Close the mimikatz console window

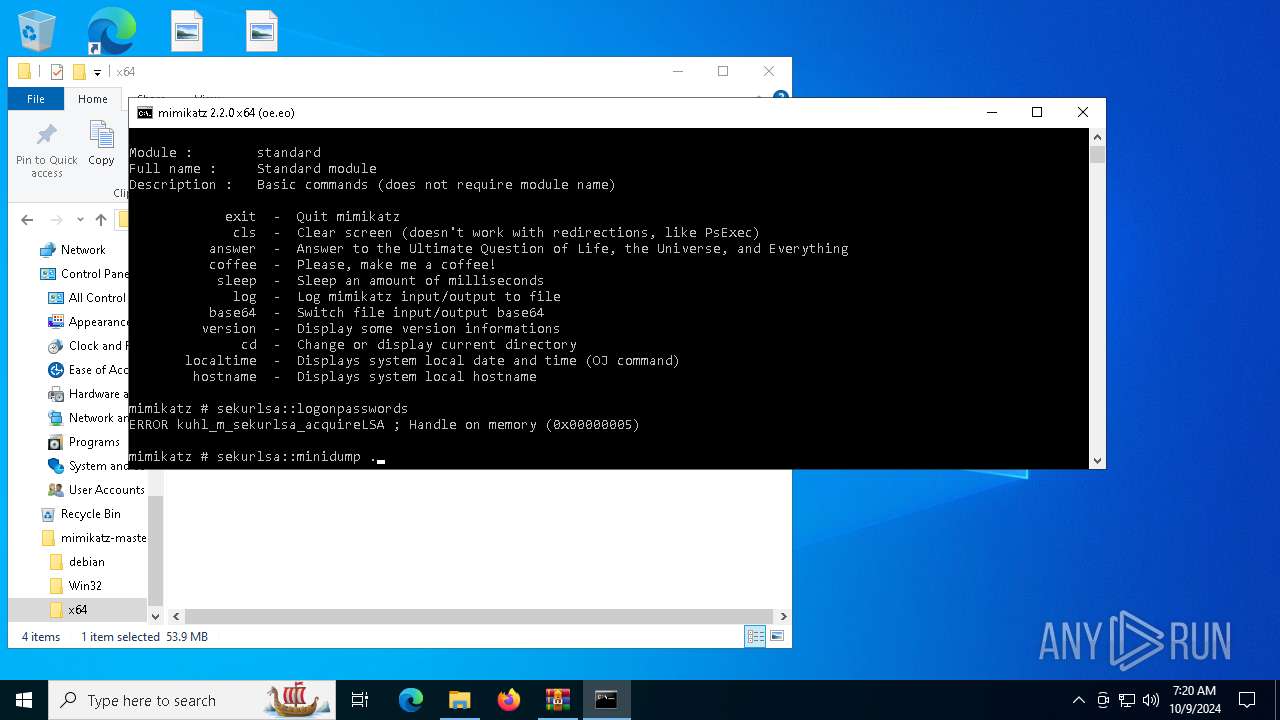click(x=1083, y=113)
